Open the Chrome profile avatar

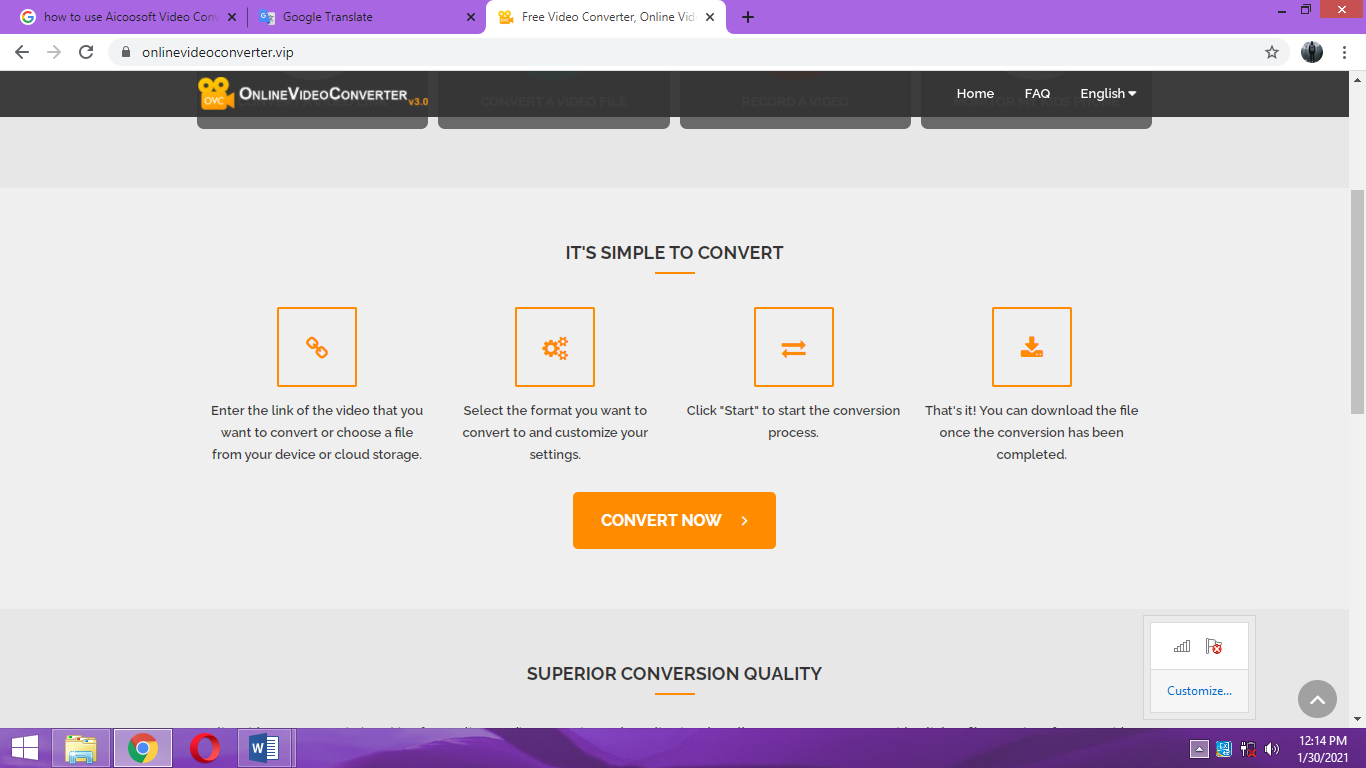pyautogui.click(x=1312, y=52)
